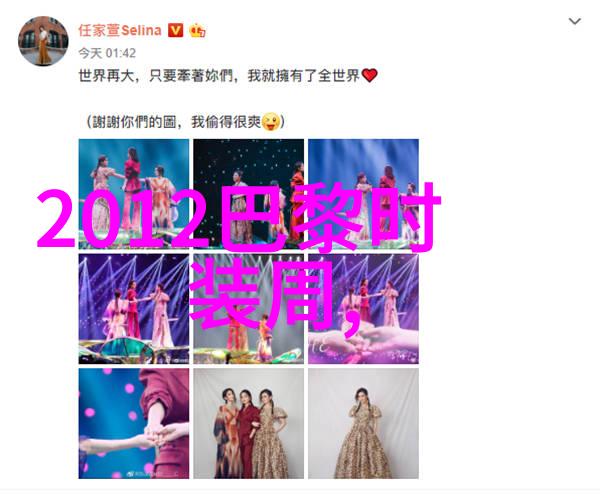Open center photo of the image grid
The height and width of the screenshot is (494, 600).
(x=249, y=309)
